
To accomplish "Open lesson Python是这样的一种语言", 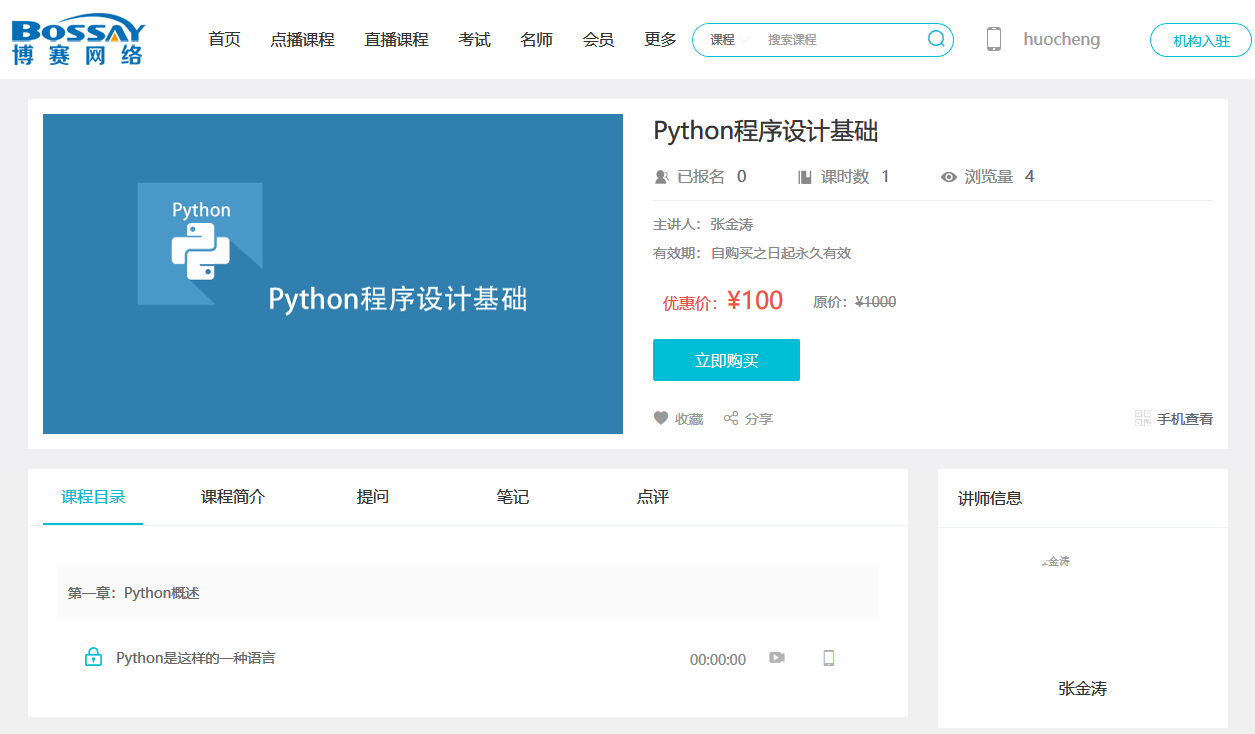I will (195, 658).
